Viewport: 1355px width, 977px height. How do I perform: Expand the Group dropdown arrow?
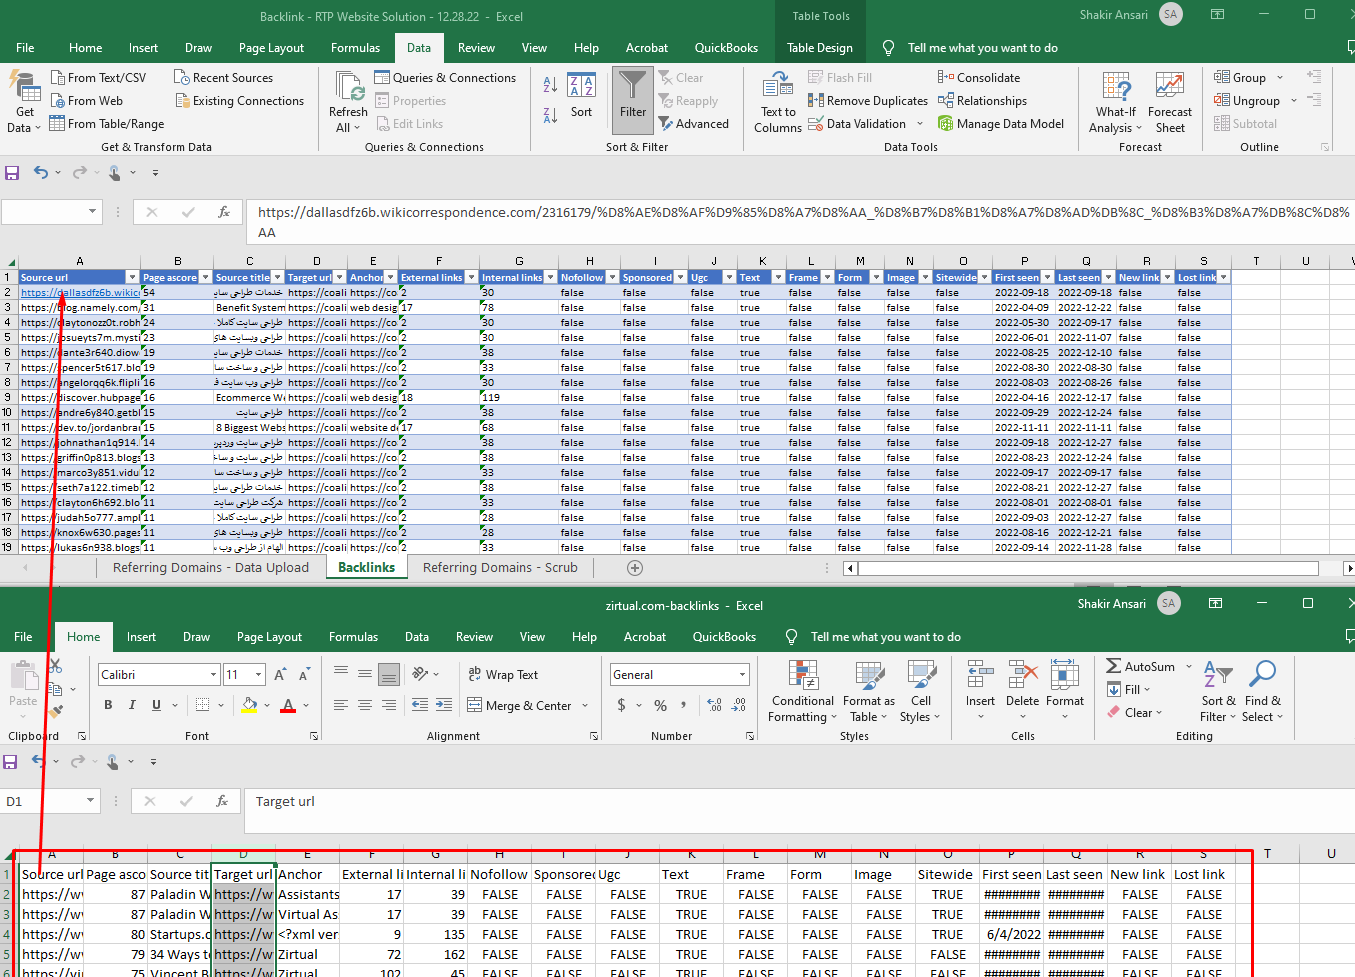click(x=1280, y=78)
